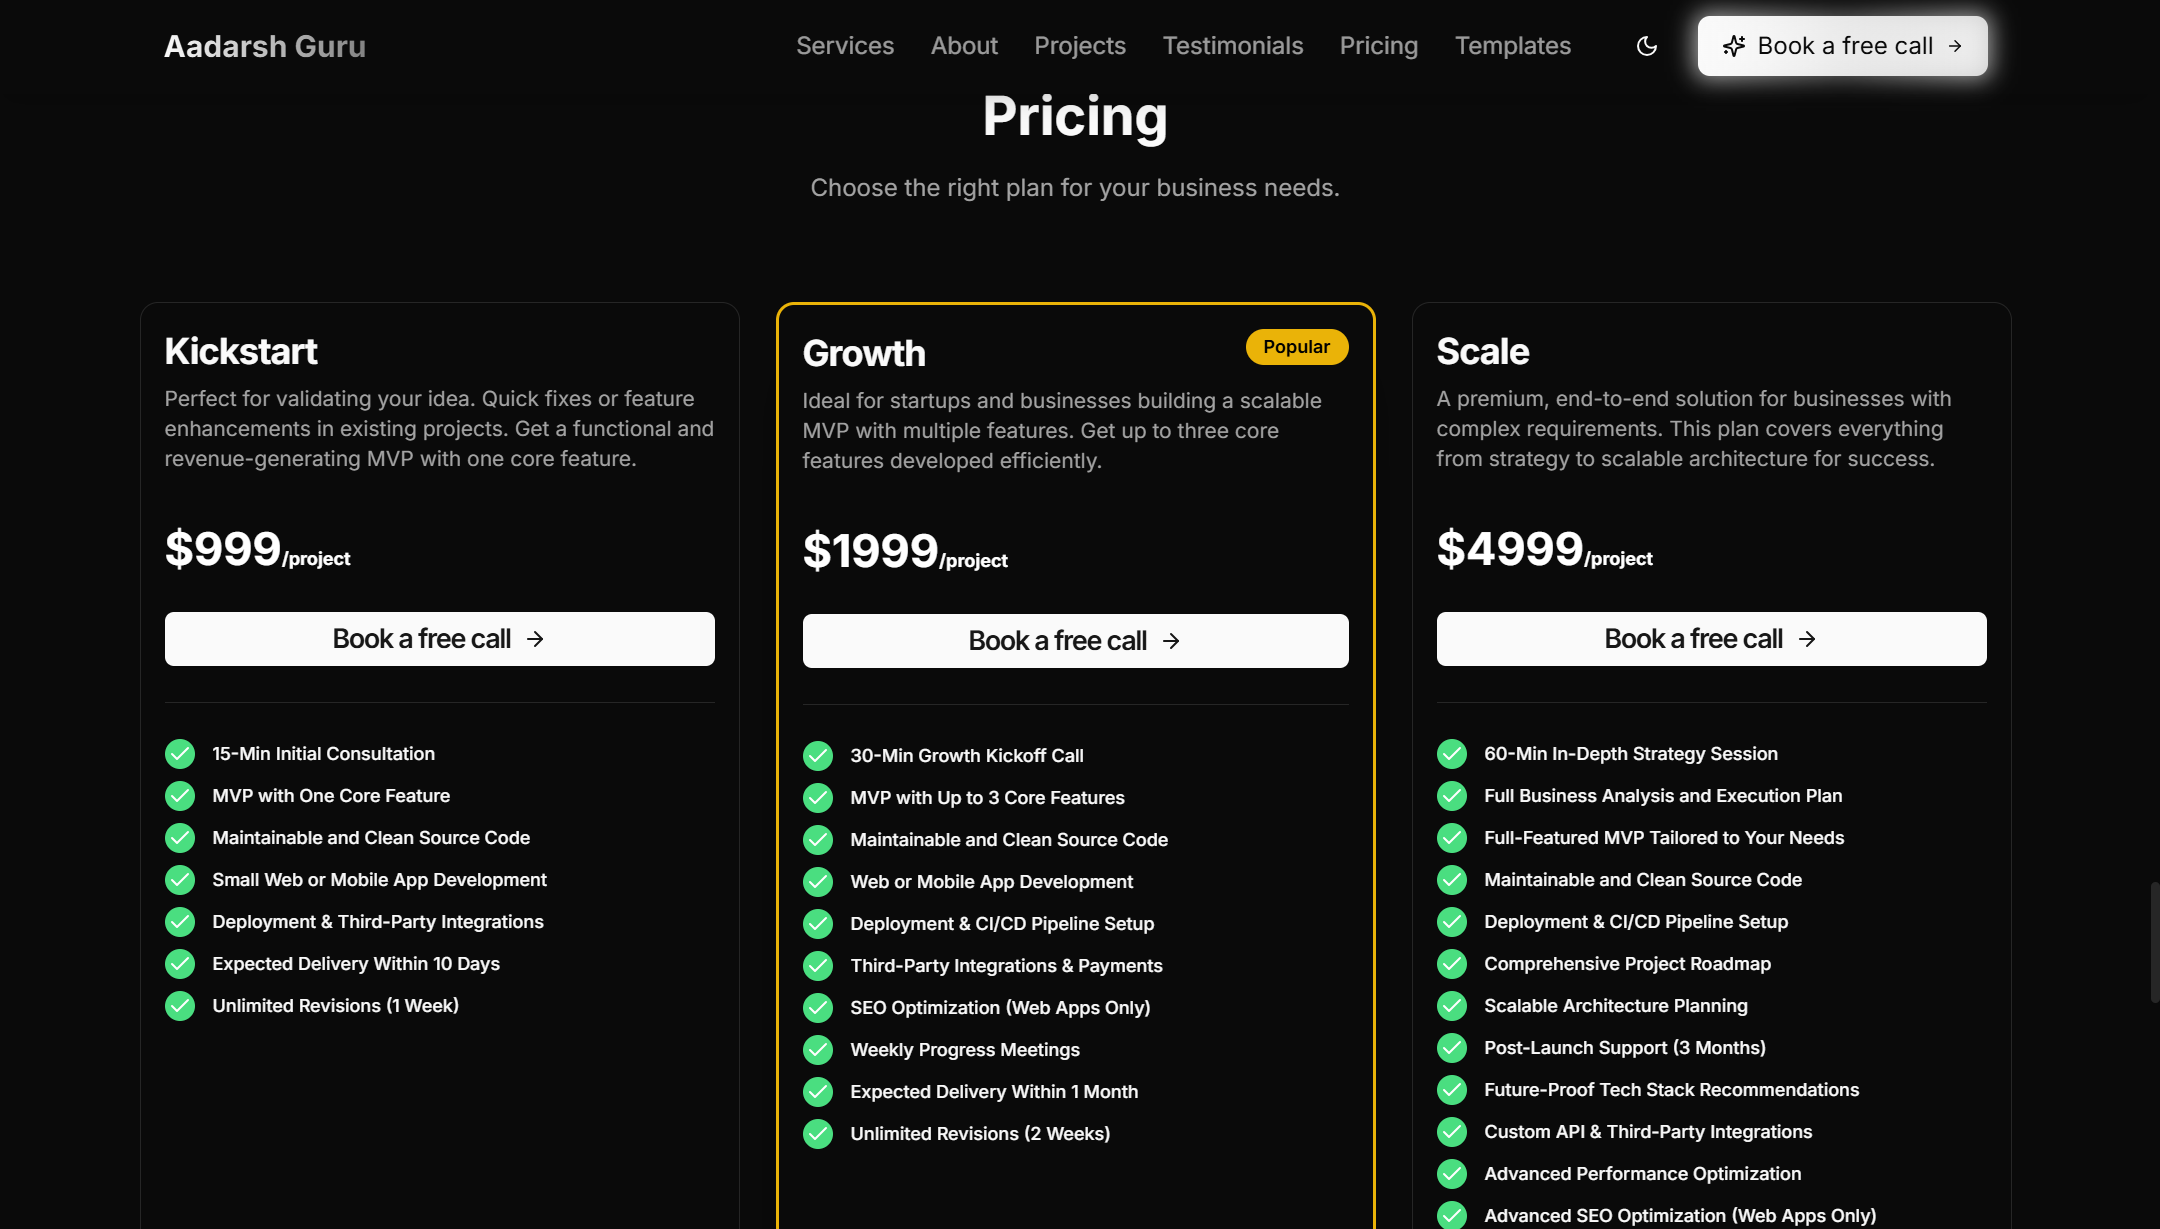Click the page vertical scrollbar thumb
Viewport: 2160px width, 1229px height.
pyautogui.click(x=2154, y=942)
